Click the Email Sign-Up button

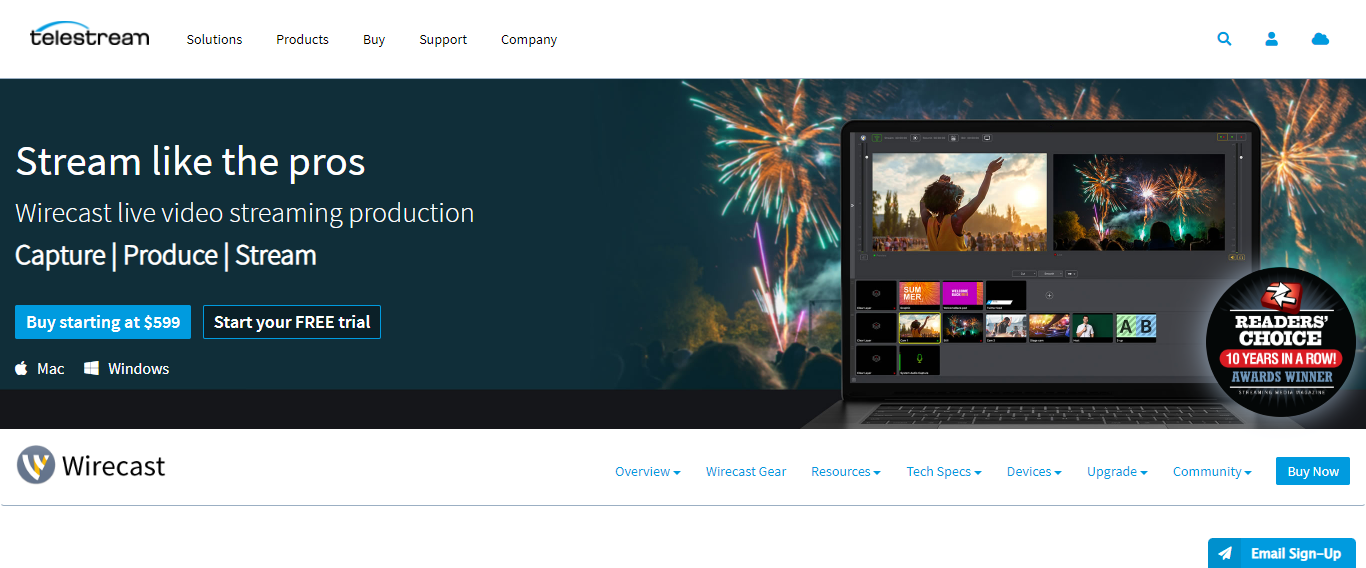(1282, 553)
